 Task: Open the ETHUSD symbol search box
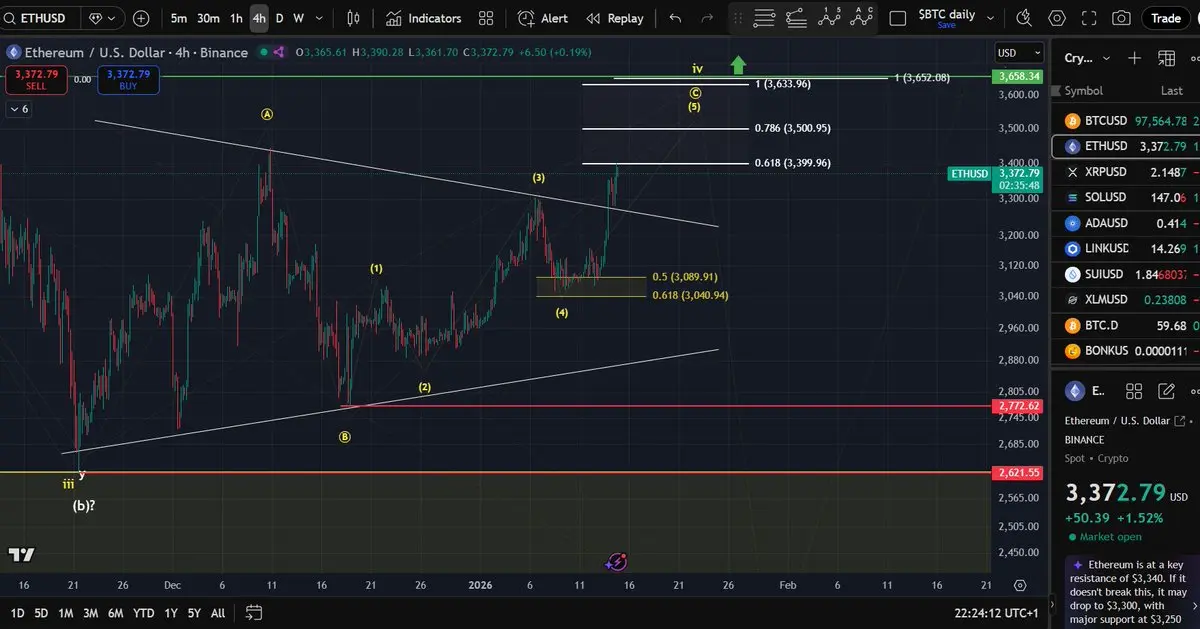(x=40, y=18)
